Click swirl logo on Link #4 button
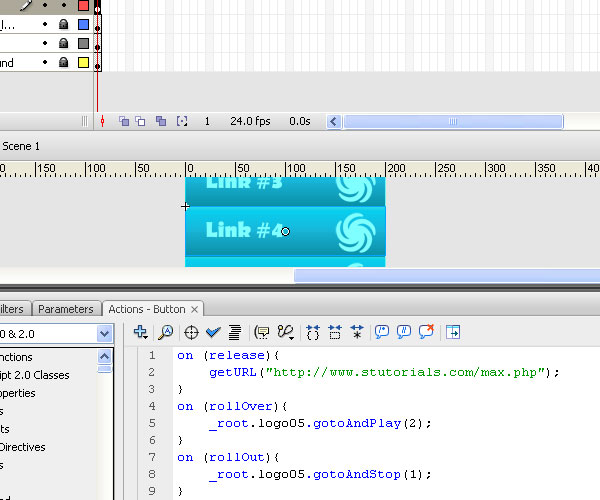Viewport: 600px width, 500px height. tap(355, 233)
